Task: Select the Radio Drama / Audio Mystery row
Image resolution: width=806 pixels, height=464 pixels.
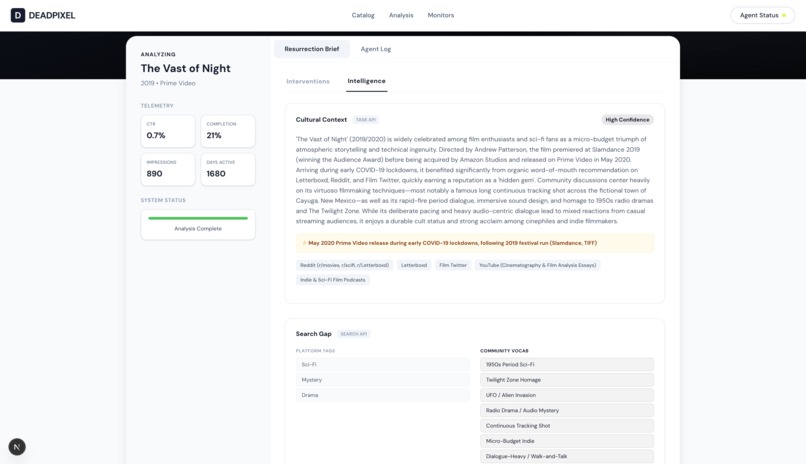Action: (x=567, y=411)
